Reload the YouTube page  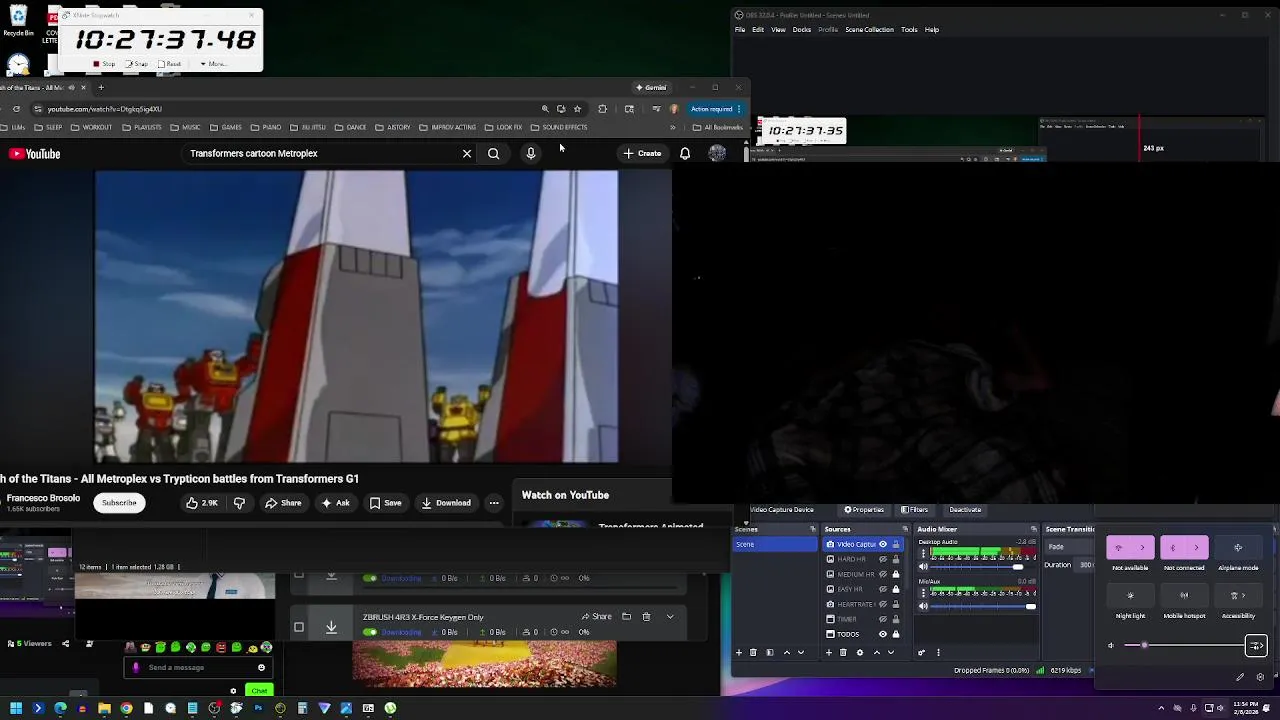(x=16, y=109)
